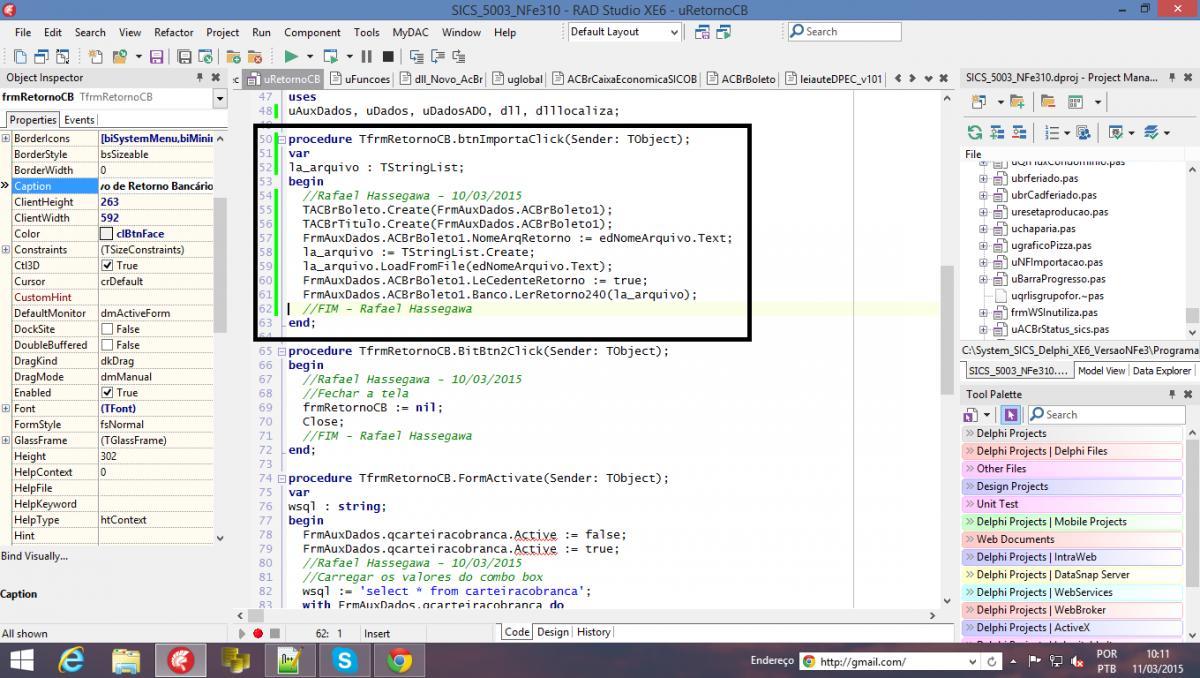Open the Skype icon in taskbar
This screenshot has width=1200, height=678.
345,661
